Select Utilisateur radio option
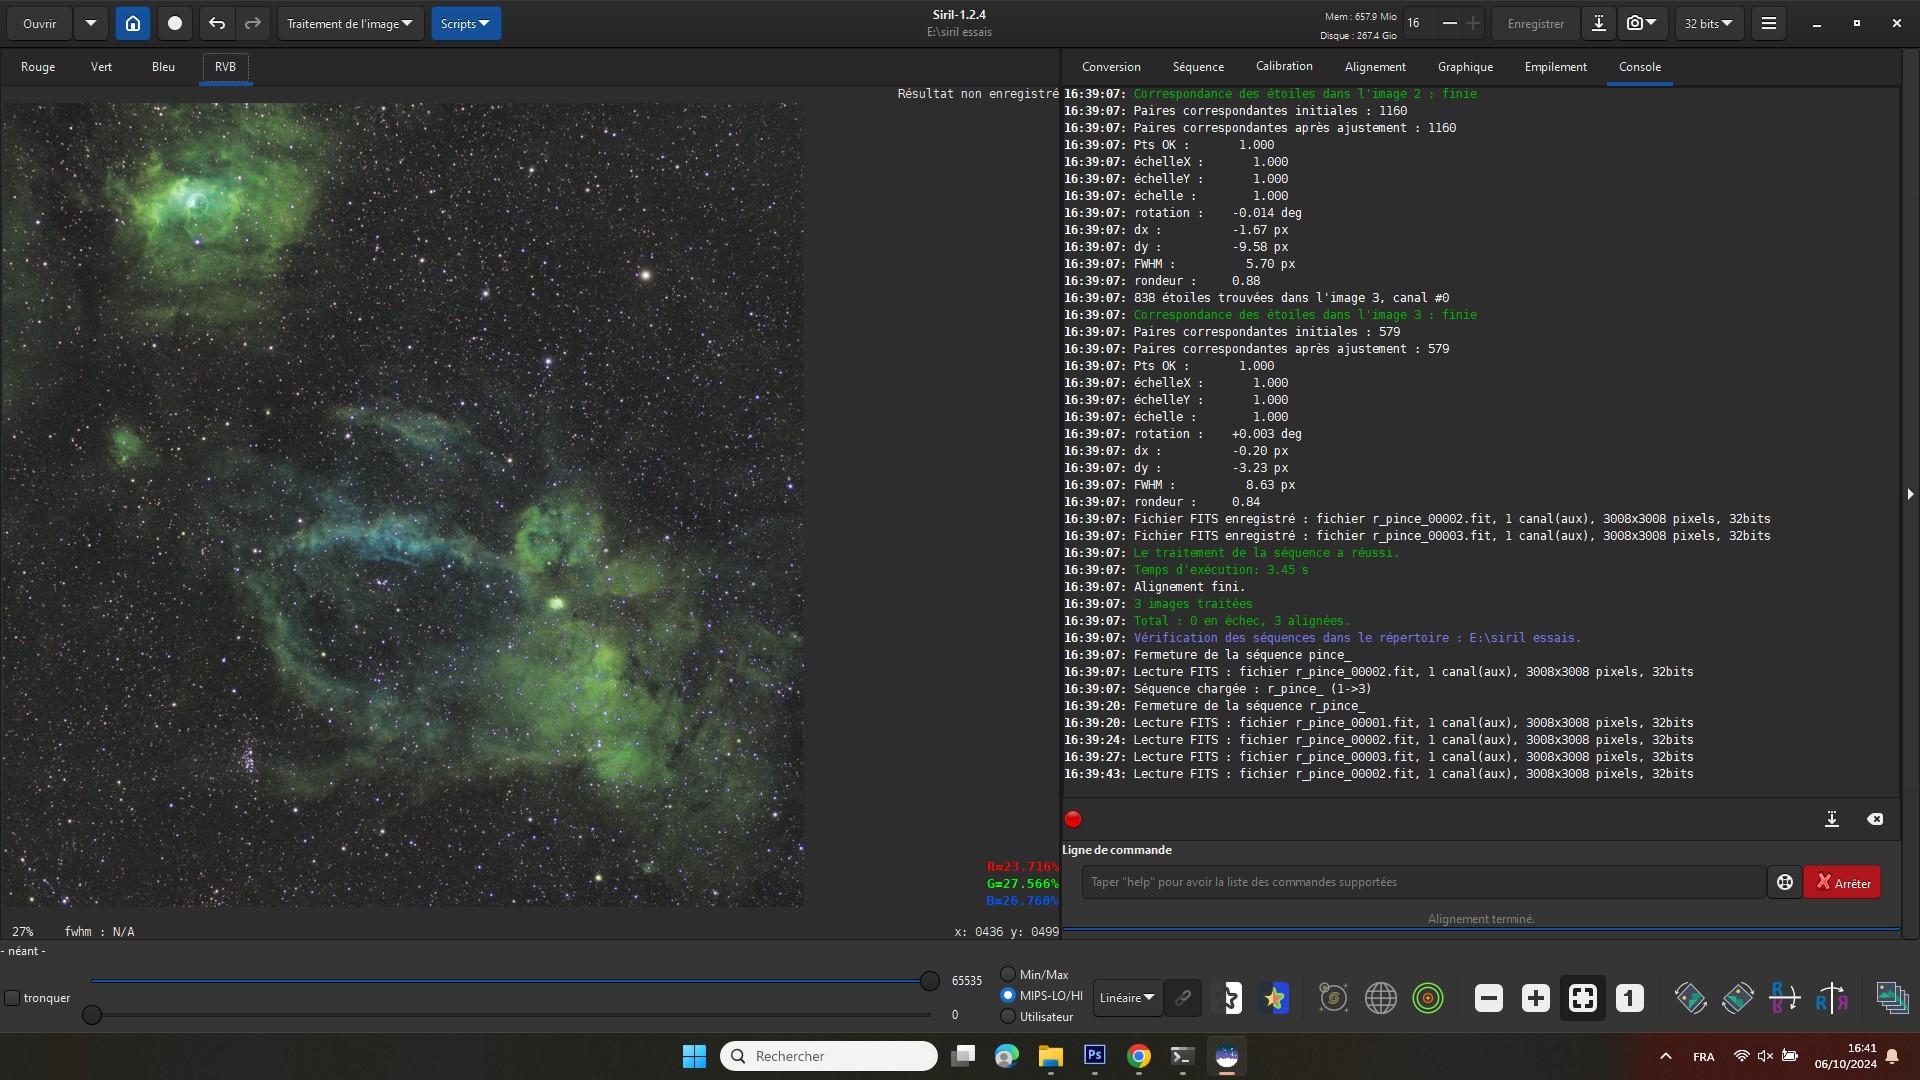The image size is (1920, 1080). tap(1008, 1016)
